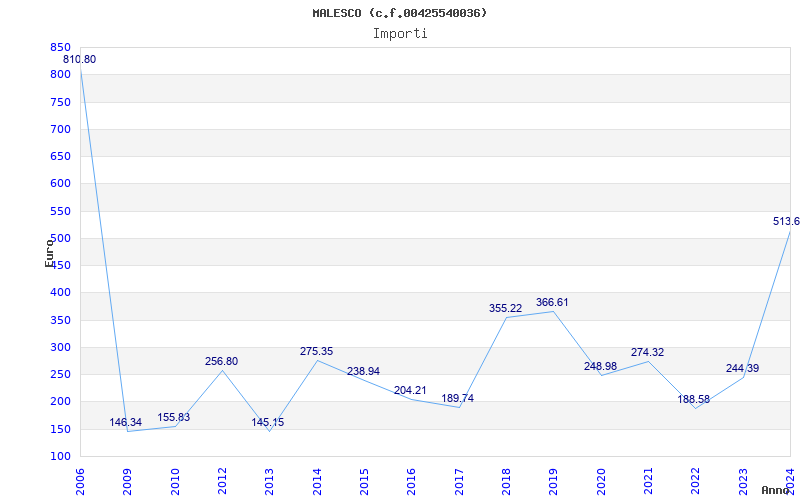
Task: Click the 700 y-axis tick label
Action: [x=60, y=129]
